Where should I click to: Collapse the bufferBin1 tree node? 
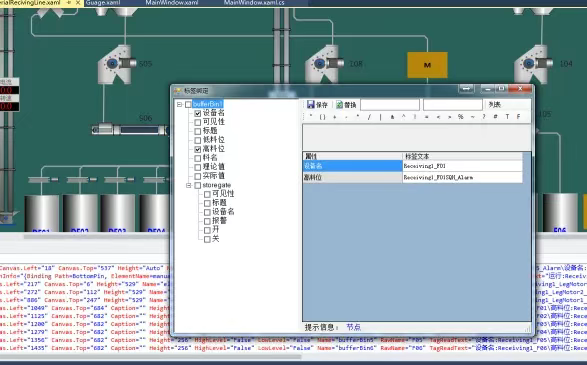[180, 104]
